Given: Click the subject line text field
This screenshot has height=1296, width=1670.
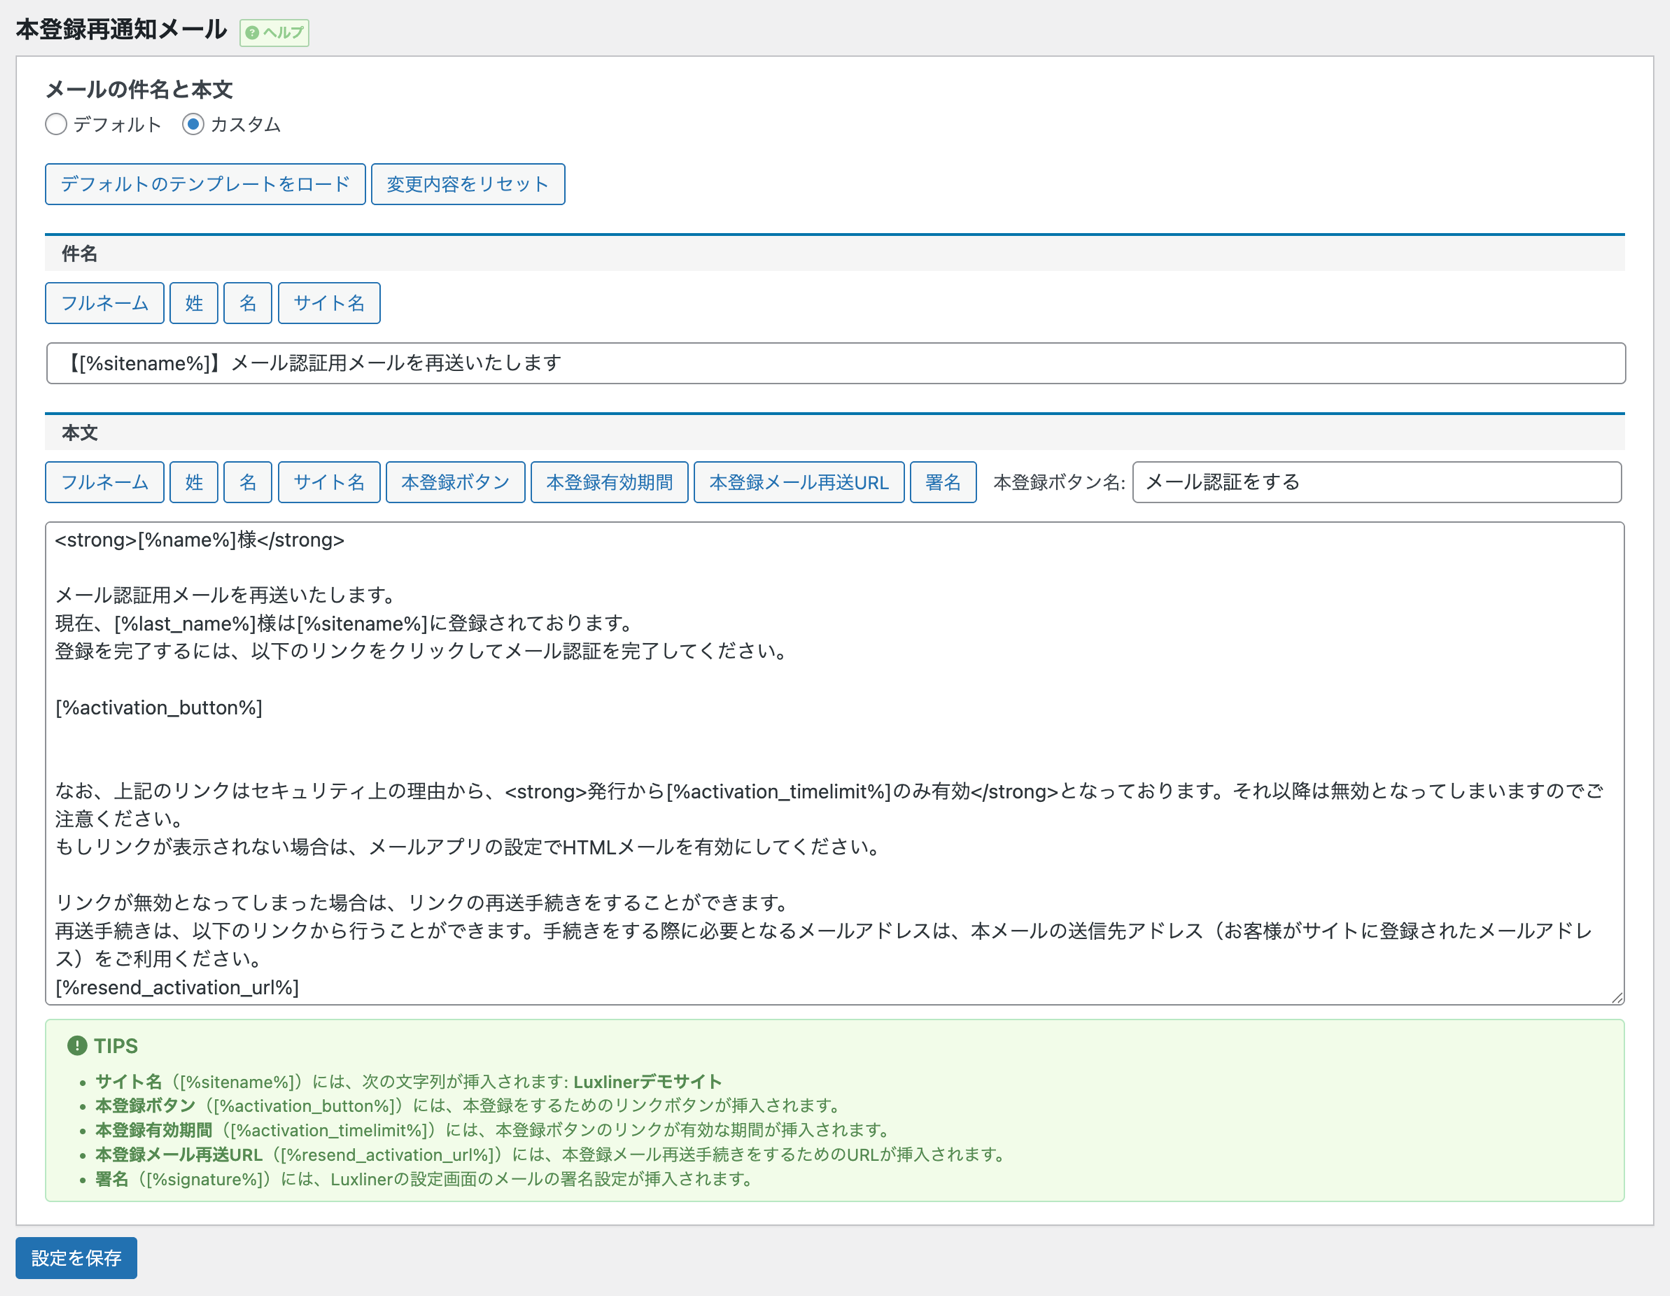Looking at the screenshot, I should [x=835, y=363].
